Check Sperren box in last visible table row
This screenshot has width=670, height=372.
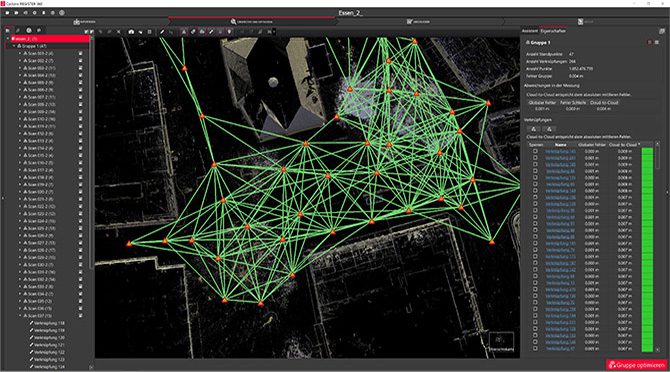click(535, 349)
